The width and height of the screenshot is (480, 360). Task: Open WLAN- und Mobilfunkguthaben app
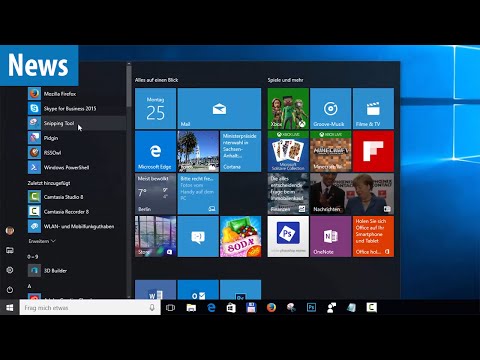click(77, 226)
